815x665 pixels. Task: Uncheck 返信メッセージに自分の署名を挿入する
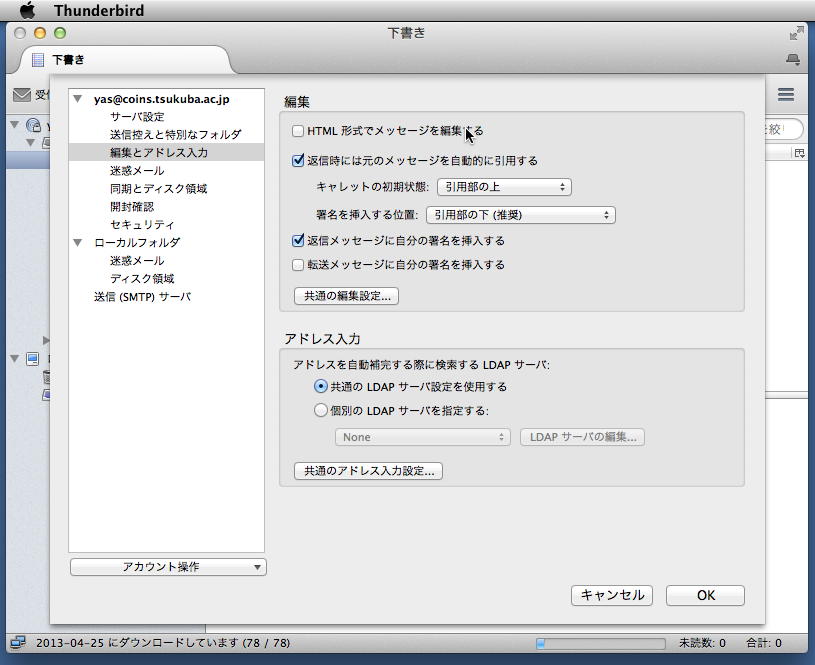pyautogui.click(x=298, y=241)
